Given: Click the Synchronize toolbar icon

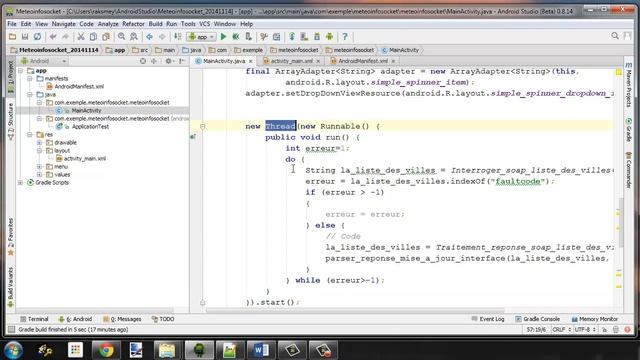Looking at the screenshot, I should click(37, 37).
